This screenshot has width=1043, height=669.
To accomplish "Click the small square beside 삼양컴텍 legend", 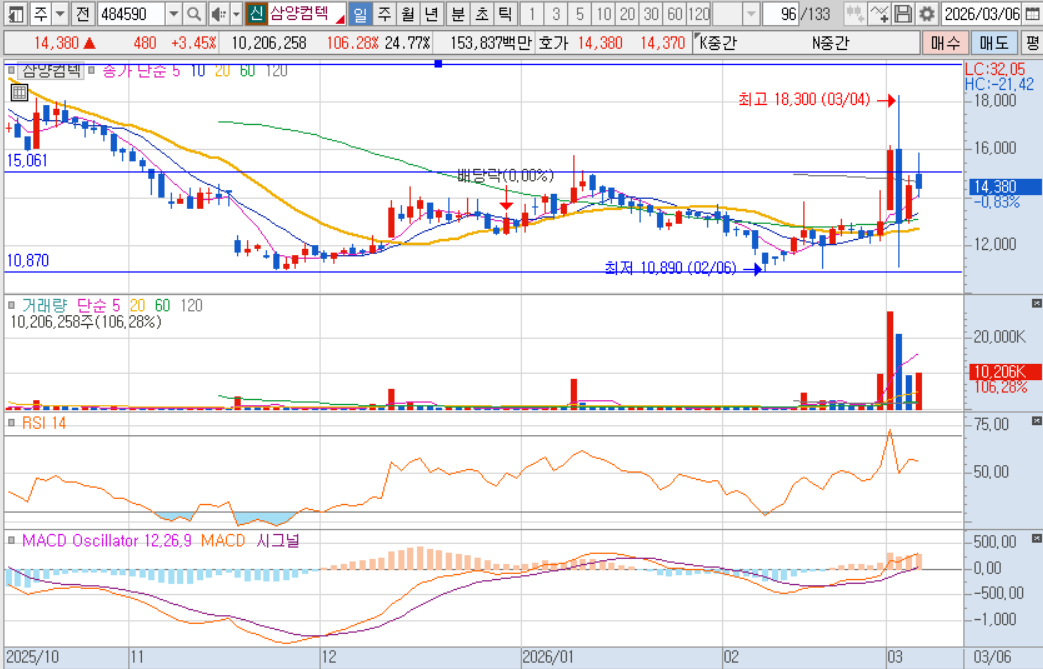I will click(x=11, y=70).
